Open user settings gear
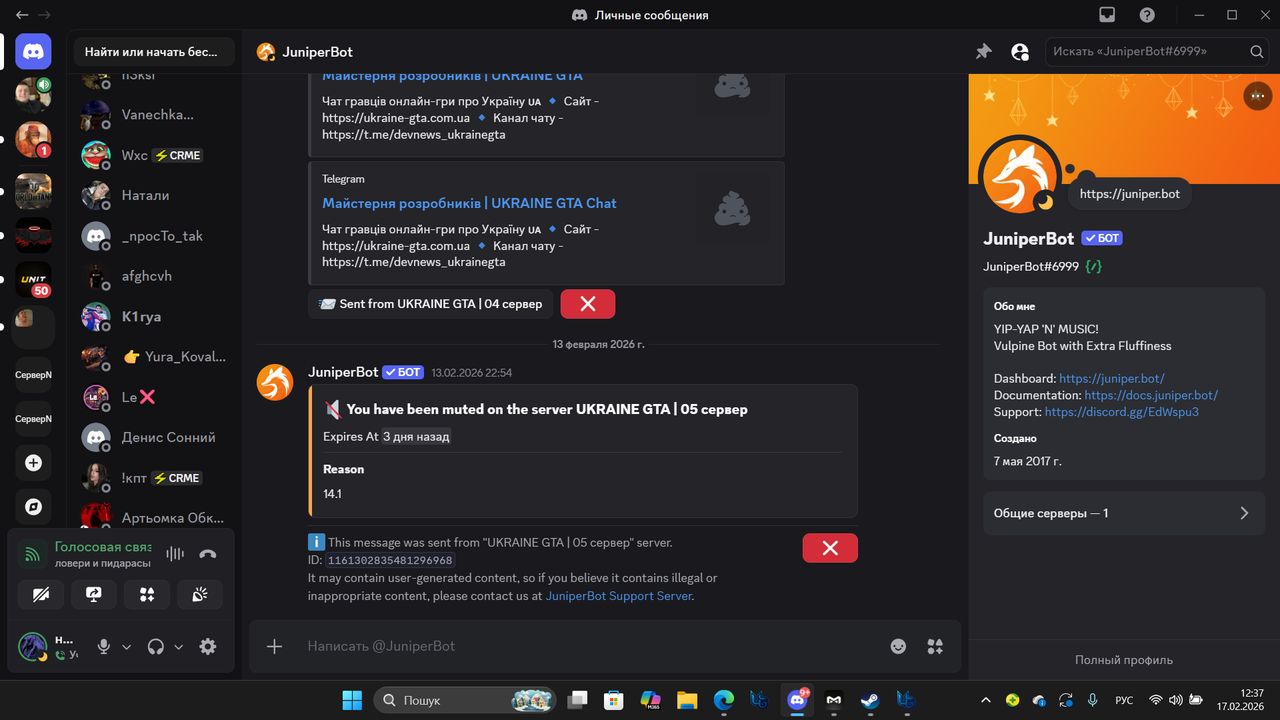Screen dimensions: 1280x720 (208, 647)
